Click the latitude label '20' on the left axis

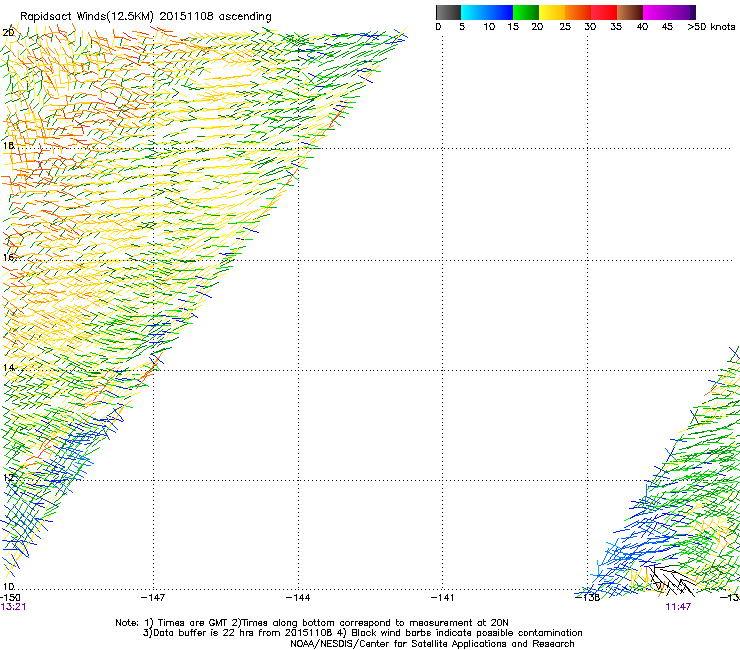click(x=8, y=33)
